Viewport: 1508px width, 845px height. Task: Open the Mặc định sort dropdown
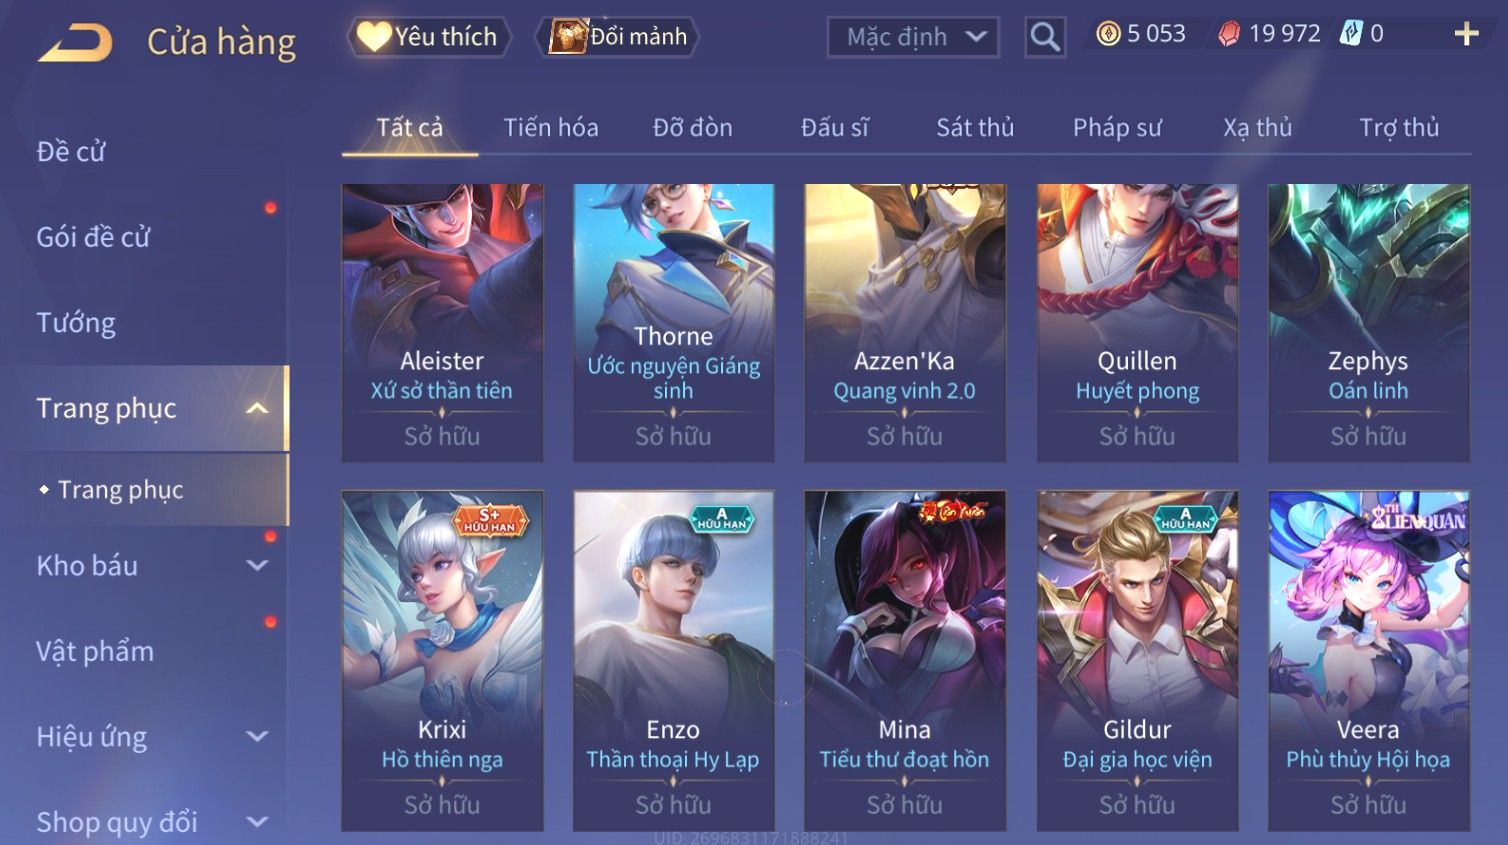[913, 38]
